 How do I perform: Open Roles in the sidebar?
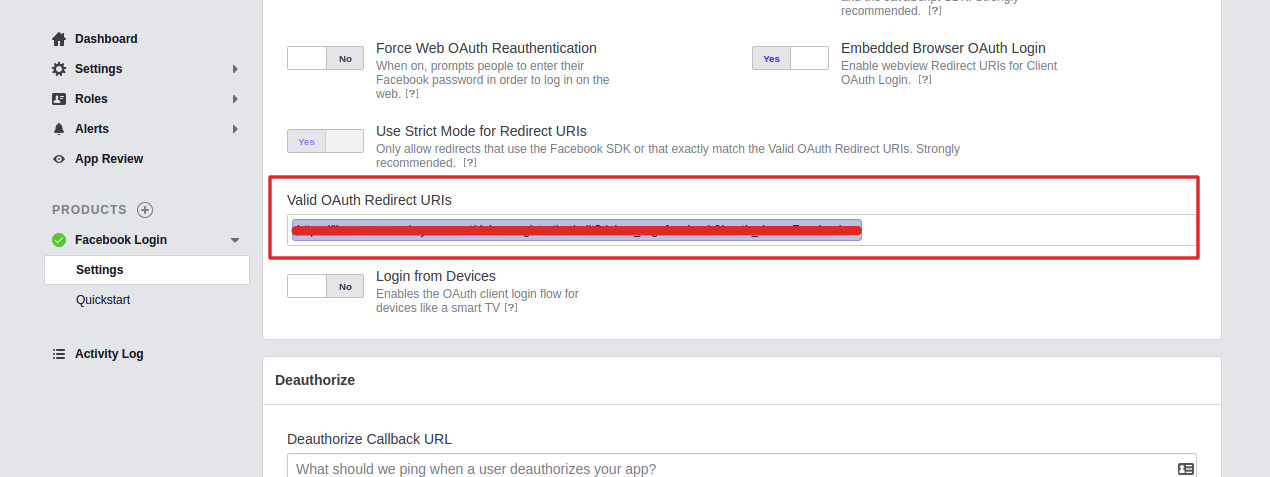click(91, 99)
